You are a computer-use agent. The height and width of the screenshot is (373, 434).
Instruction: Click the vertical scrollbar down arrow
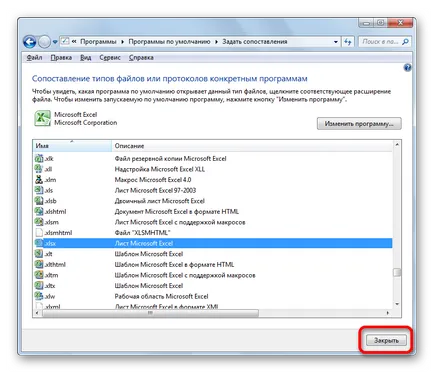pyautogui.click(x=397, y=304)
